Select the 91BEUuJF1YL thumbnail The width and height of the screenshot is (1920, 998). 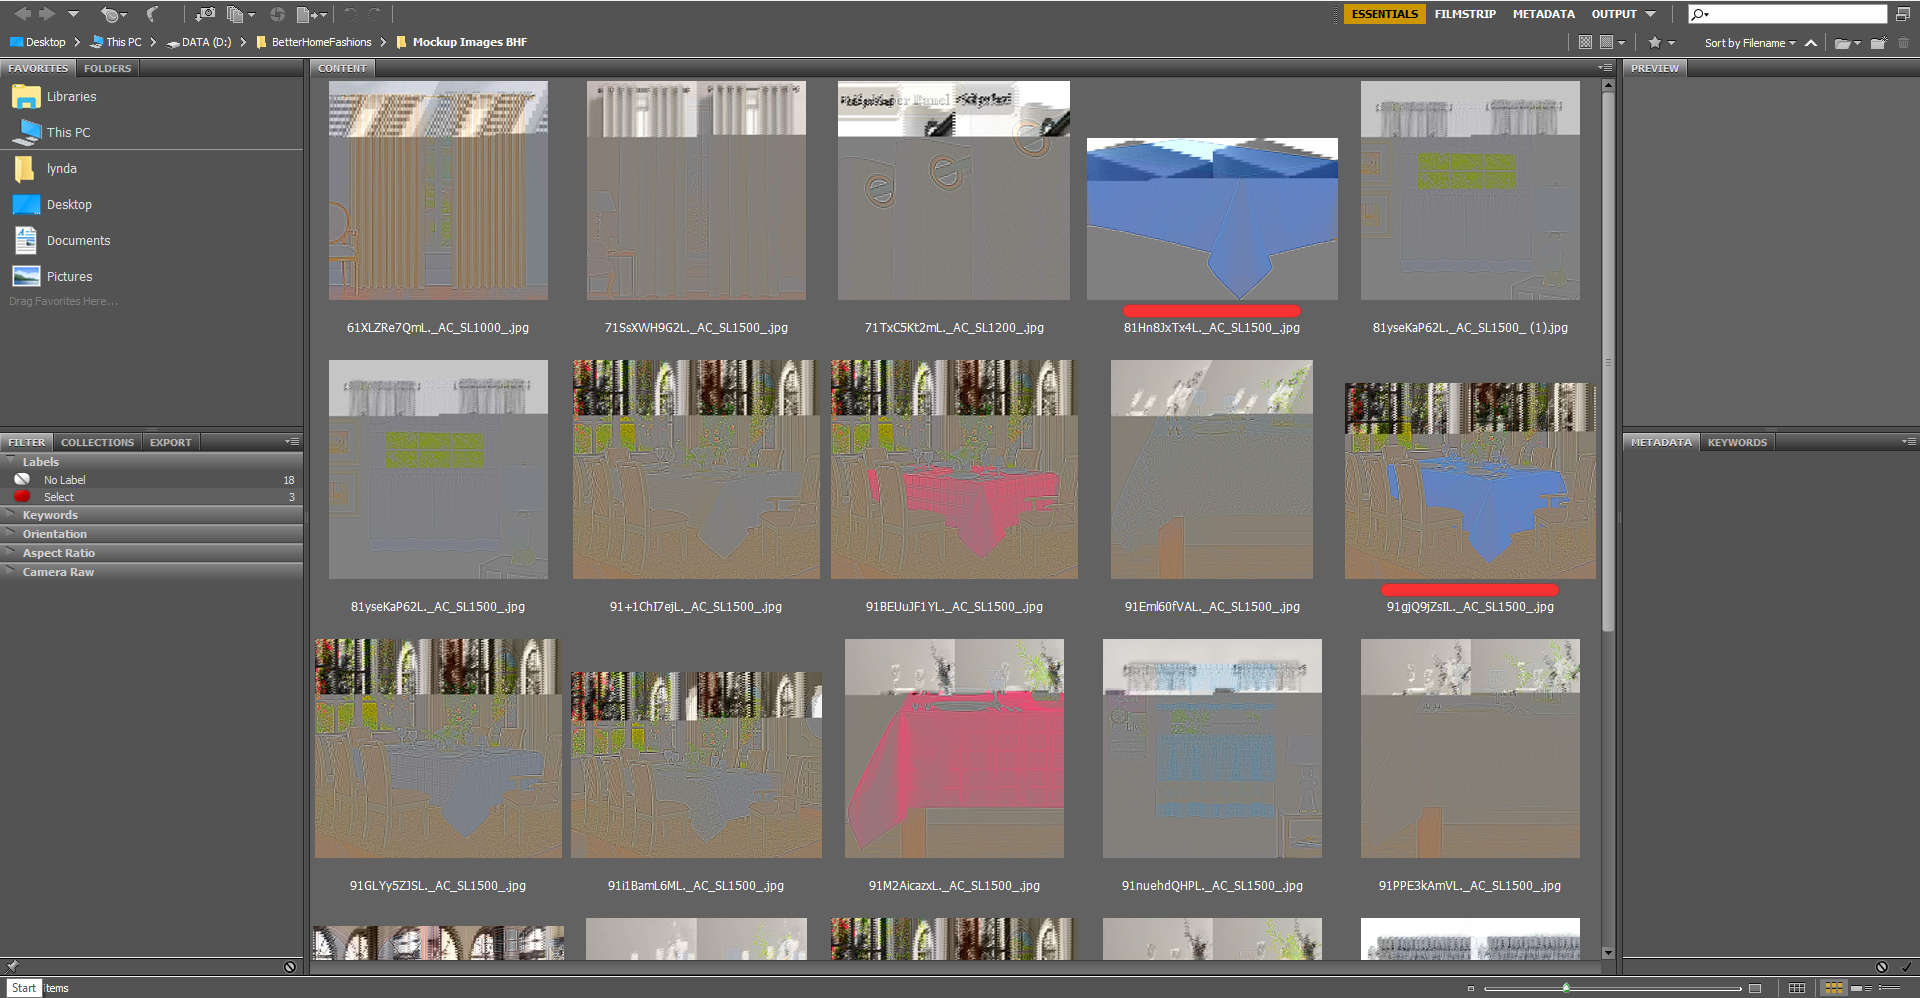click(953, 470)
